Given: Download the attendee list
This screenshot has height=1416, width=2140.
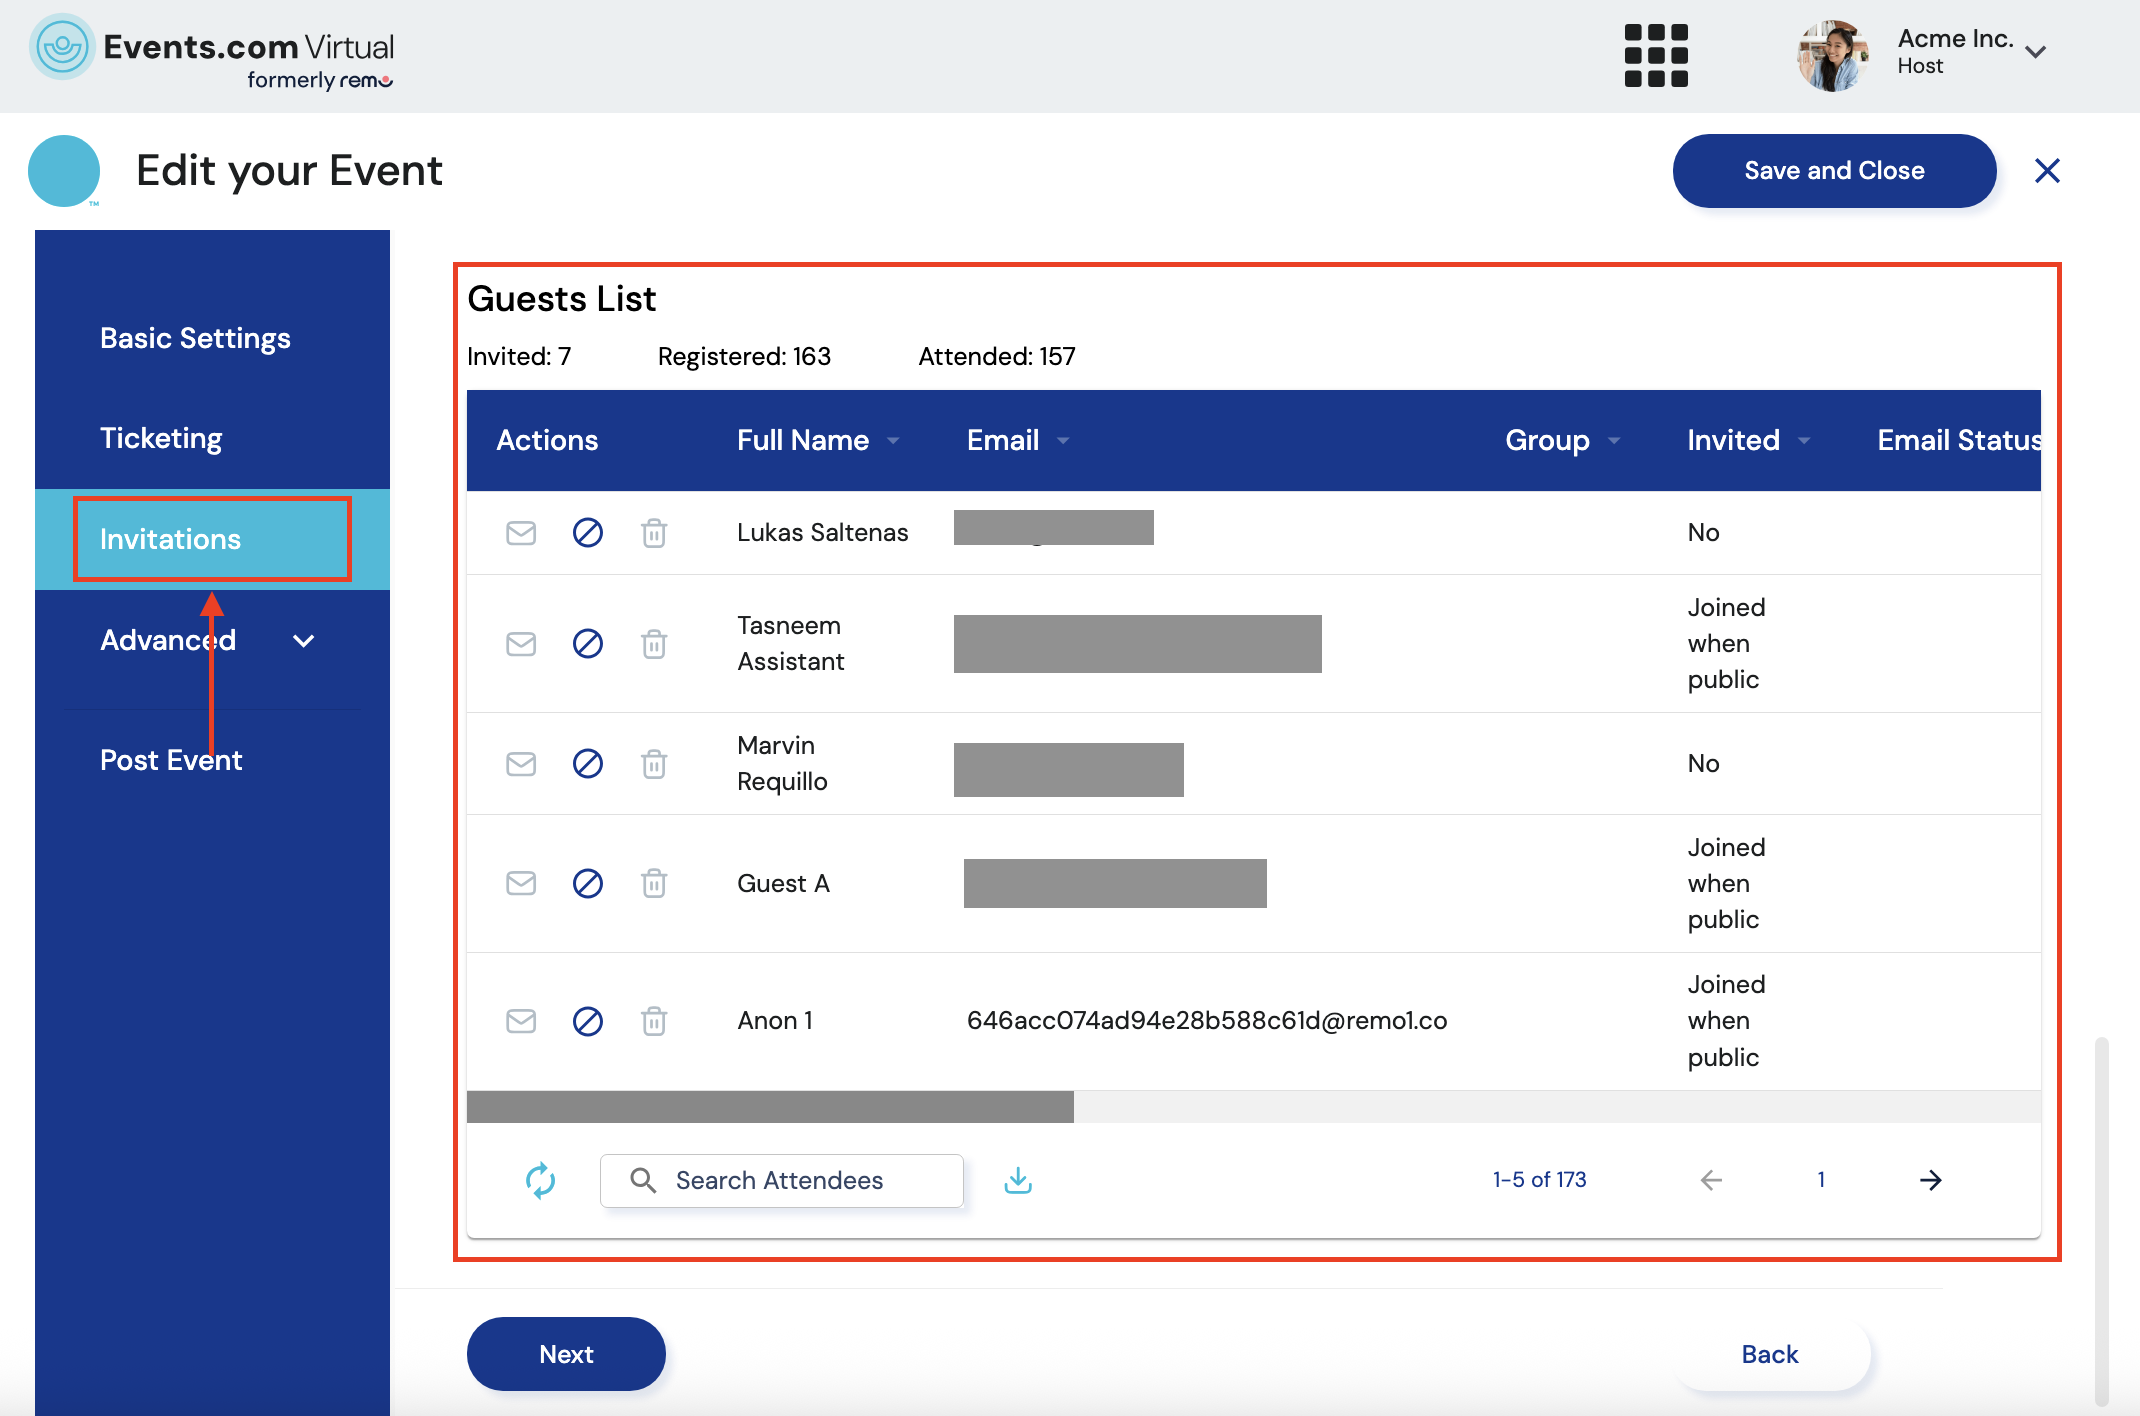Looking at the screenshot, I should coord(1018,1180).
